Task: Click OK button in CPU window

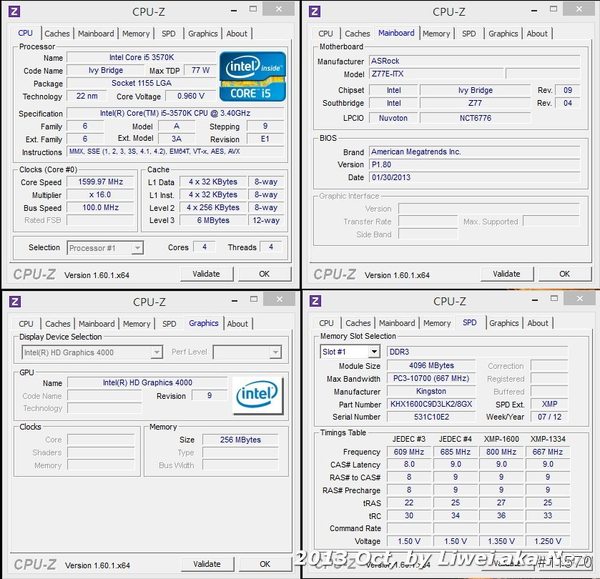Action: click(264, 274)
